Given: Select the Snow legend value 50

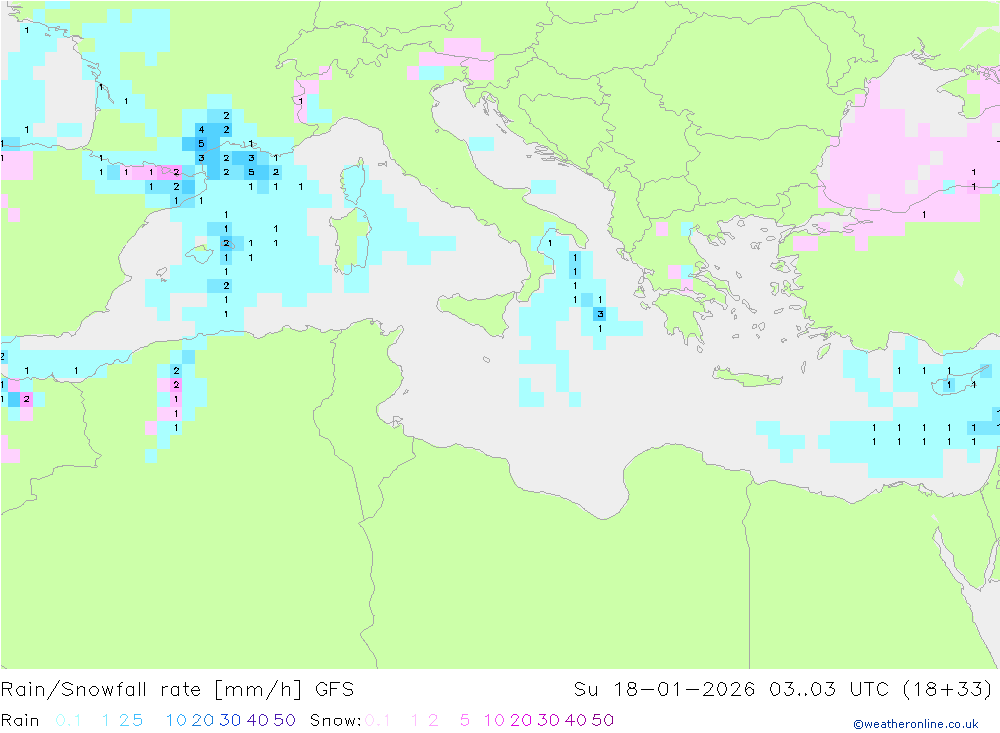Looking at the screenshot, I should pyautogui.click(x=603, y=720).
